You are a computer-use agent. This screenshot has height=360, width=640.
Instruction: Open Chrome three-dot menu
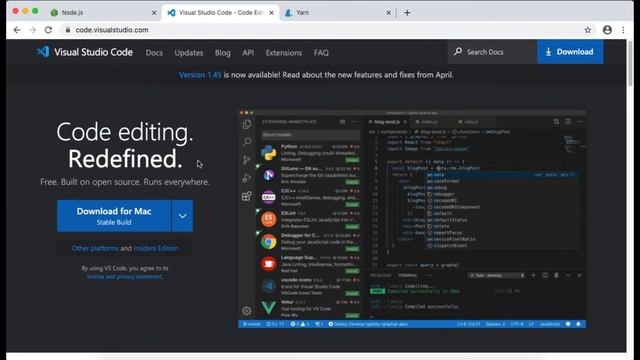click(x=623, y=30)
